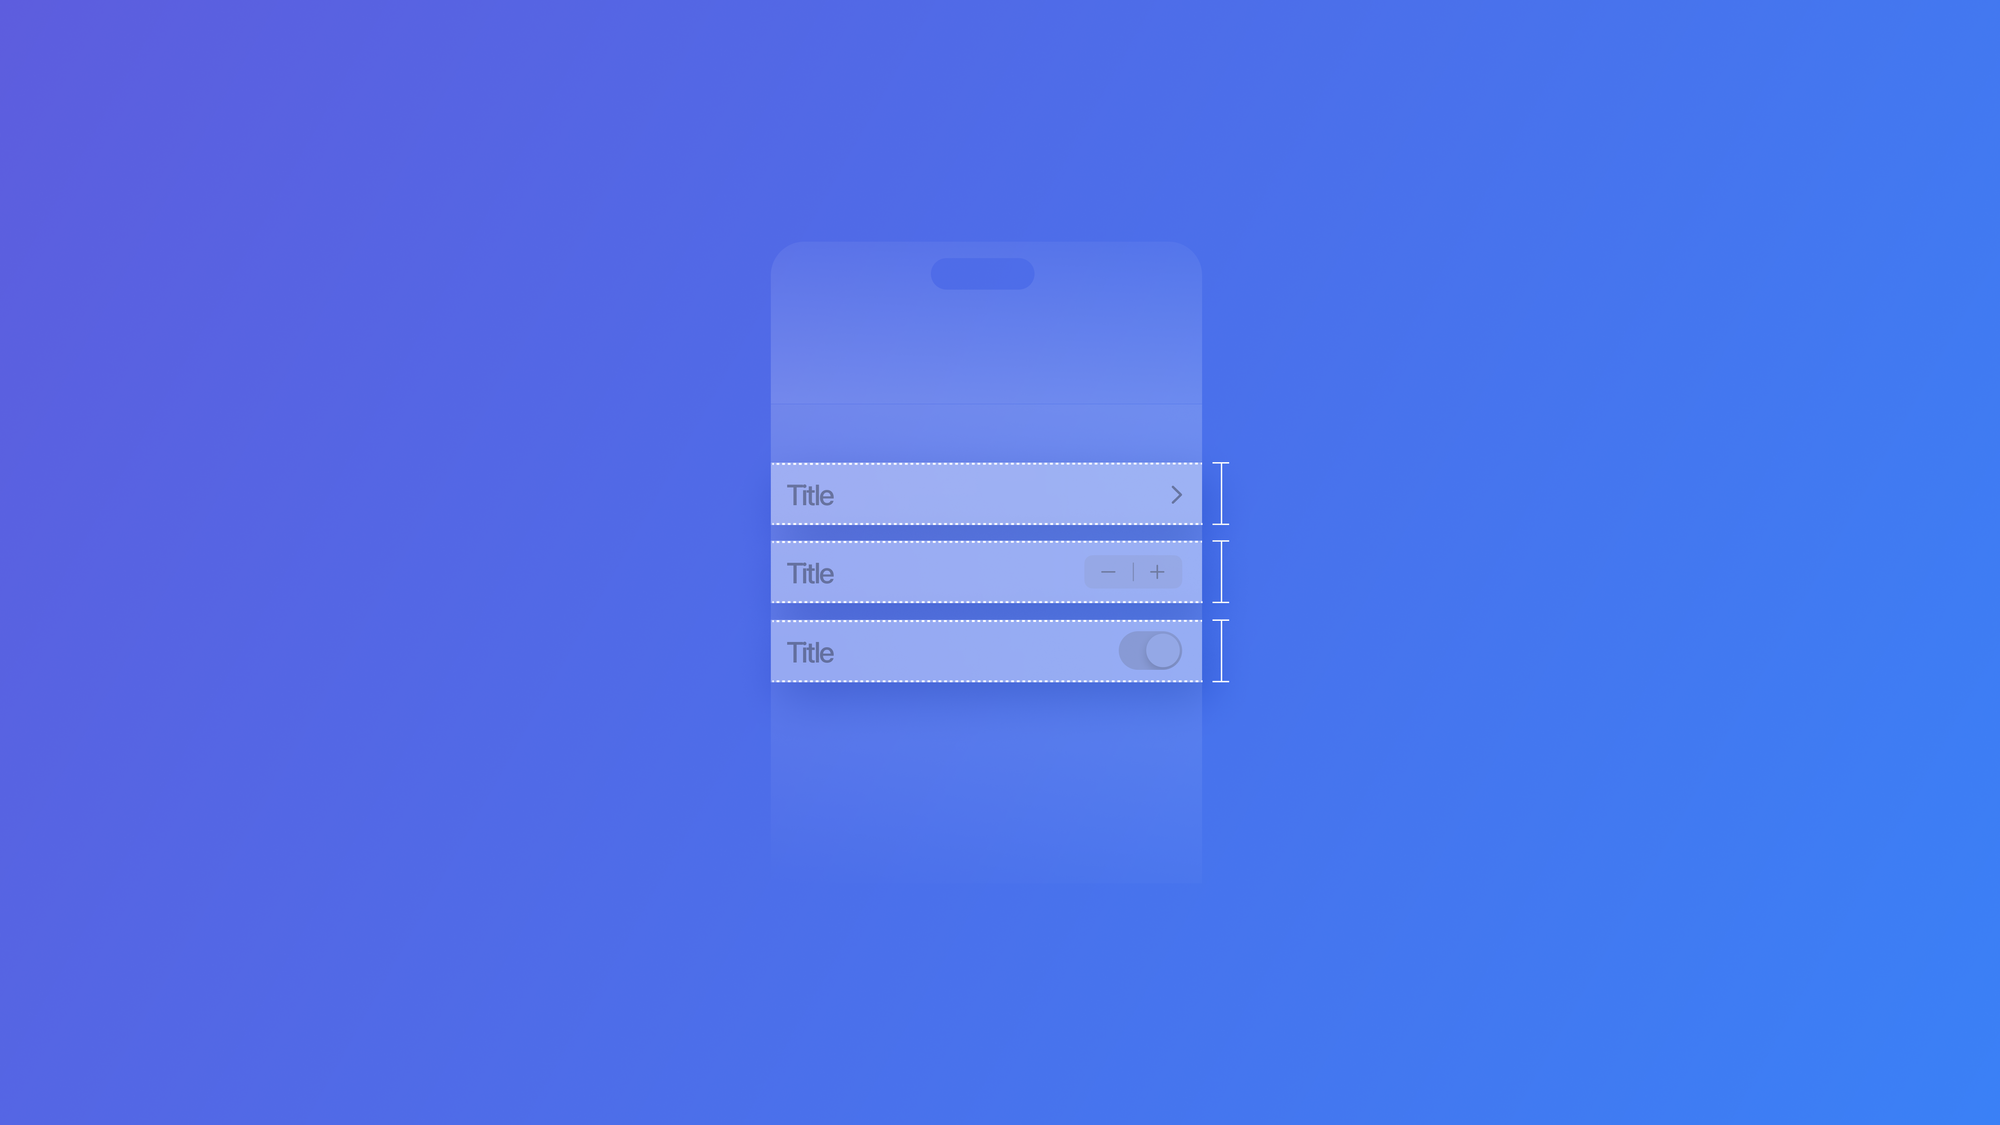The width and height of the screenshot is (2000, 1125).
Task: Click the second Title row label
Action: pos(812,573)
